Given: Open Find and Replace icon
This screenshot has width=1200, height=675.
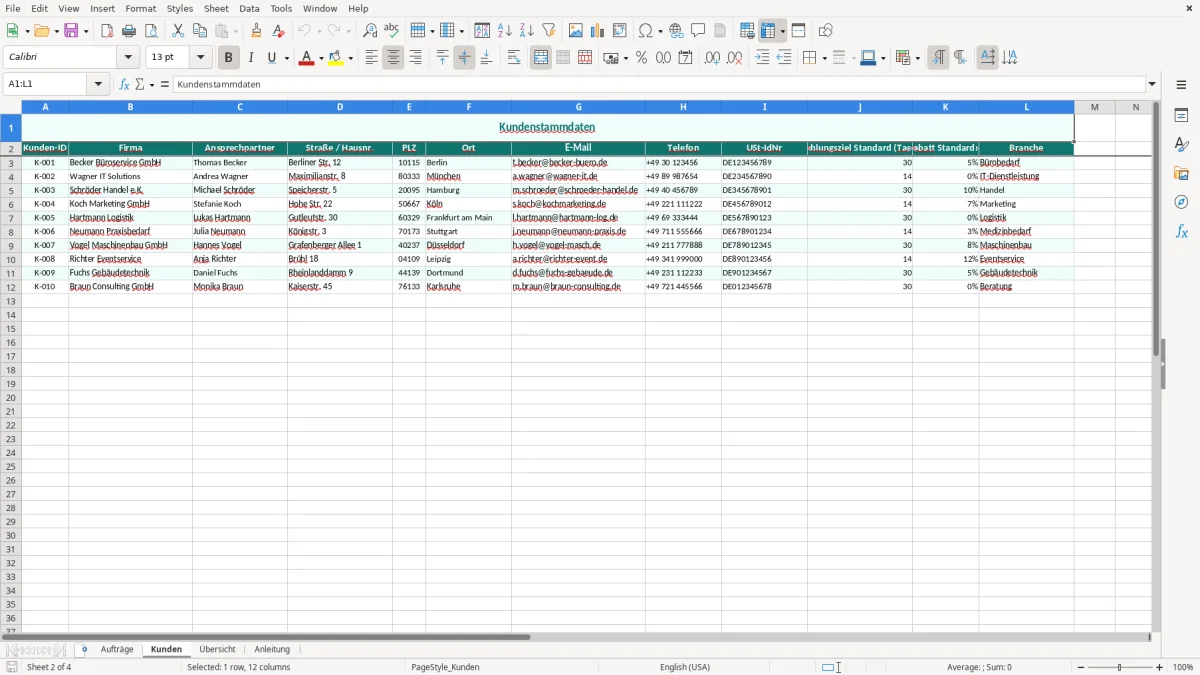Looking at the screenshot, I should [370, 31].
